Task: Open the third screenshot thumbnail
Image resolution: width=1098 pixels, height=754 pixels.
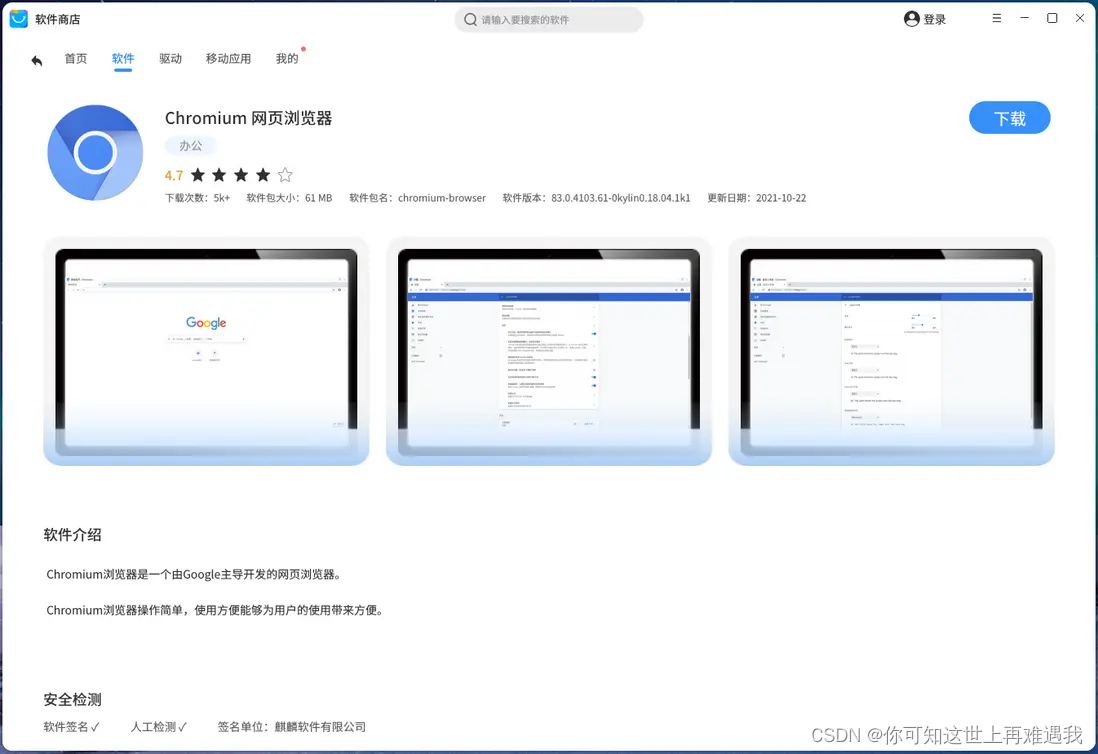Action: click(x=891, y=351)
